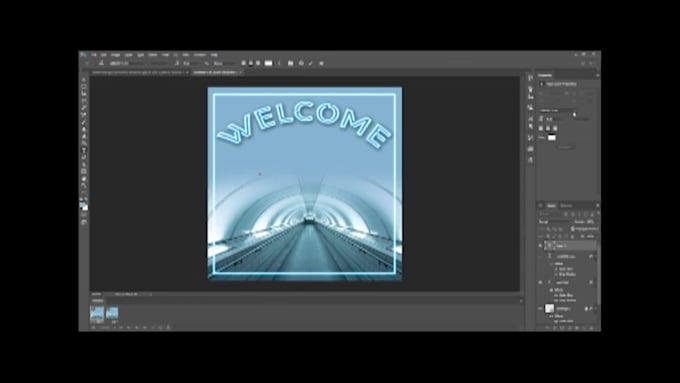The width and height of the screenshot is (680, 383).
Task: Select first animation frame thumbnail
Action: [97, 312]
